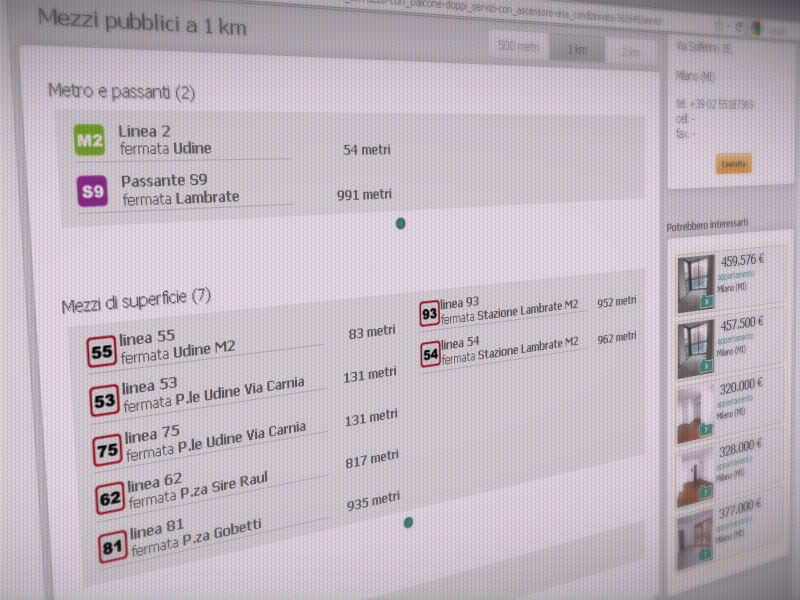Image resolution: width=800 pixels, height=600 pixels.
Task: Select the 328.000 € price link
Action: tap(740, 449)
